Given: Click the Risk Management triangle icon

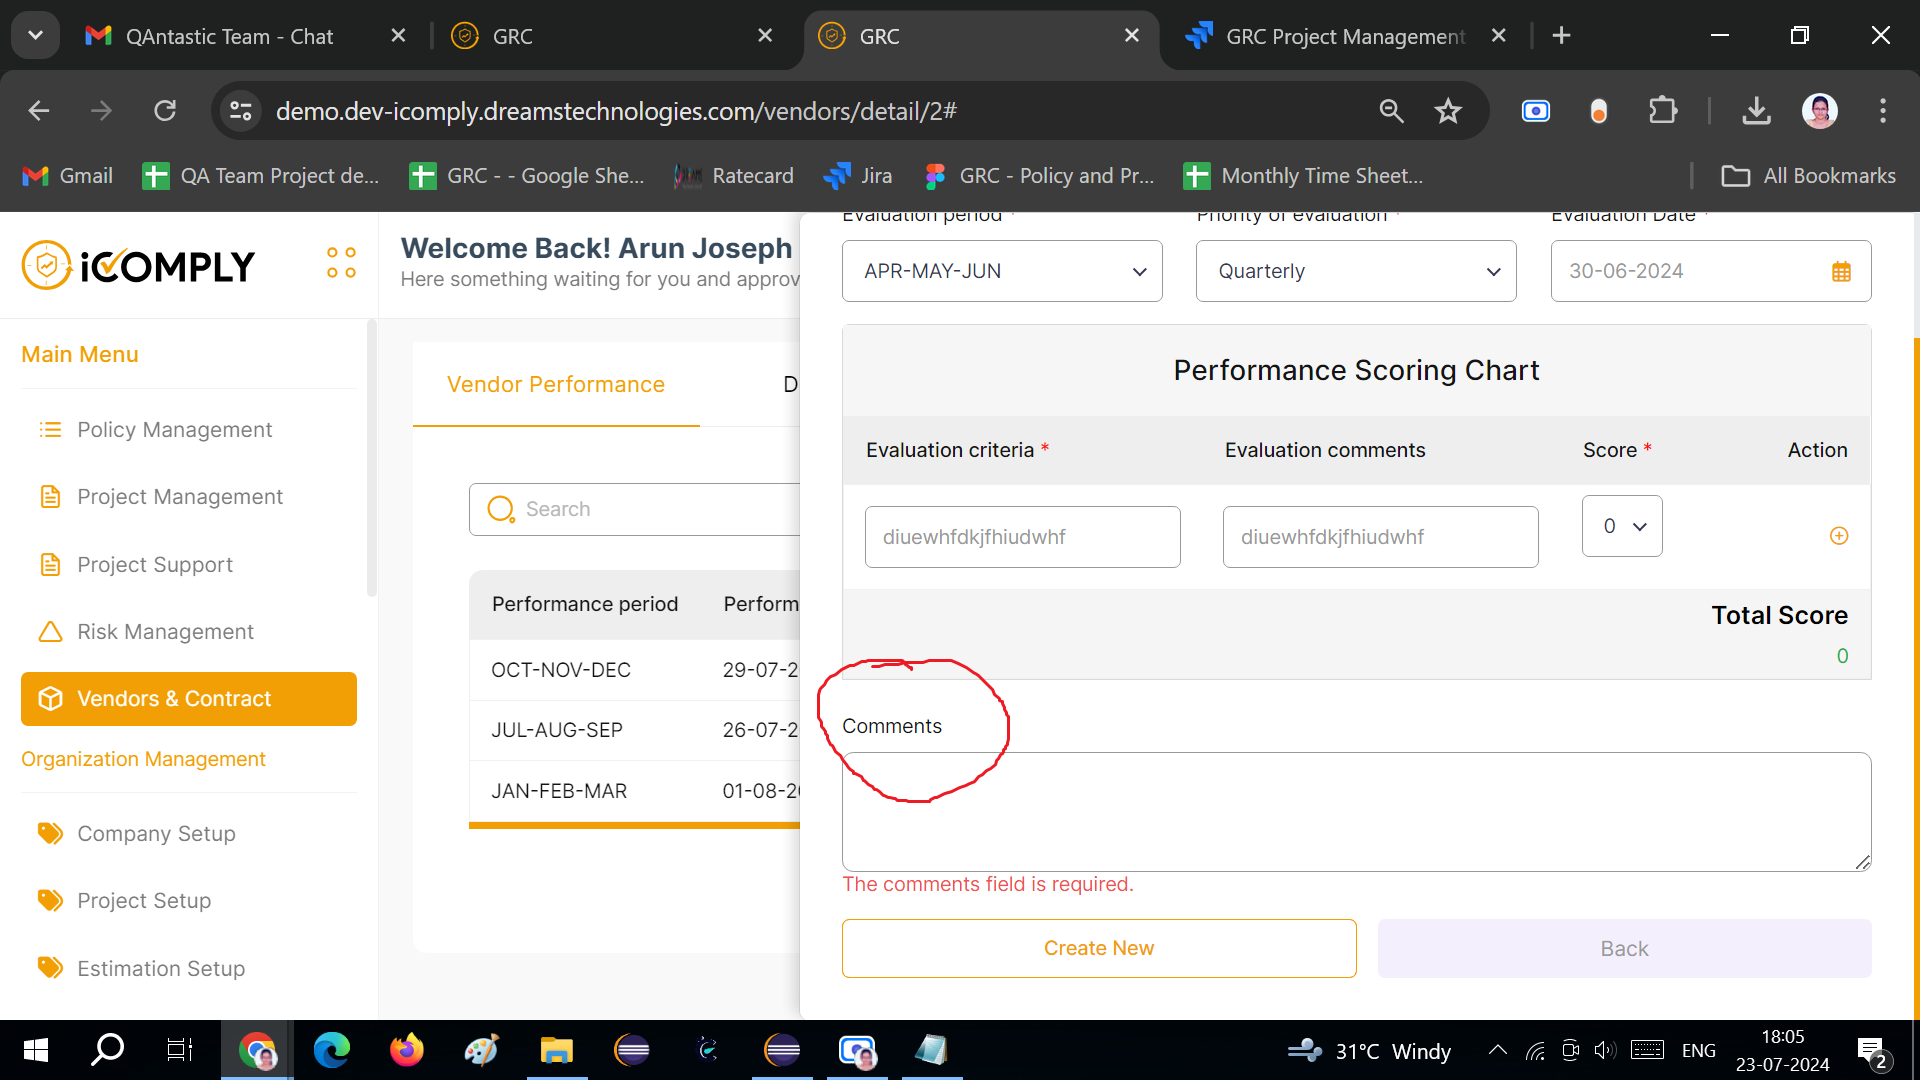Looking at the screenshot, I should tap(50, 632).
